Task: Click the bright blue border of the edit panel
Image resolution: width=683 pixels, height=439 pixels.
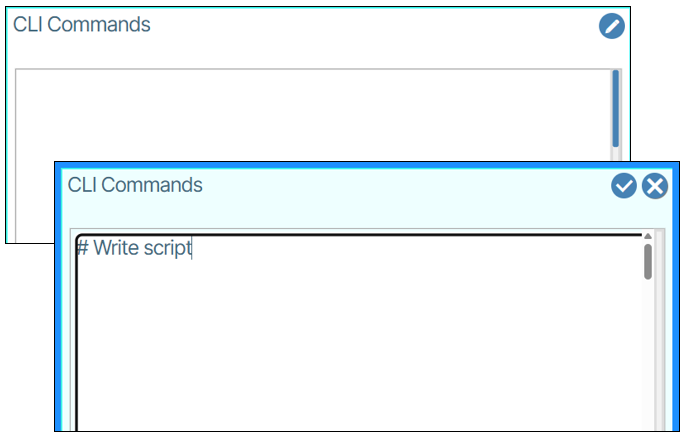Action: 59,300
